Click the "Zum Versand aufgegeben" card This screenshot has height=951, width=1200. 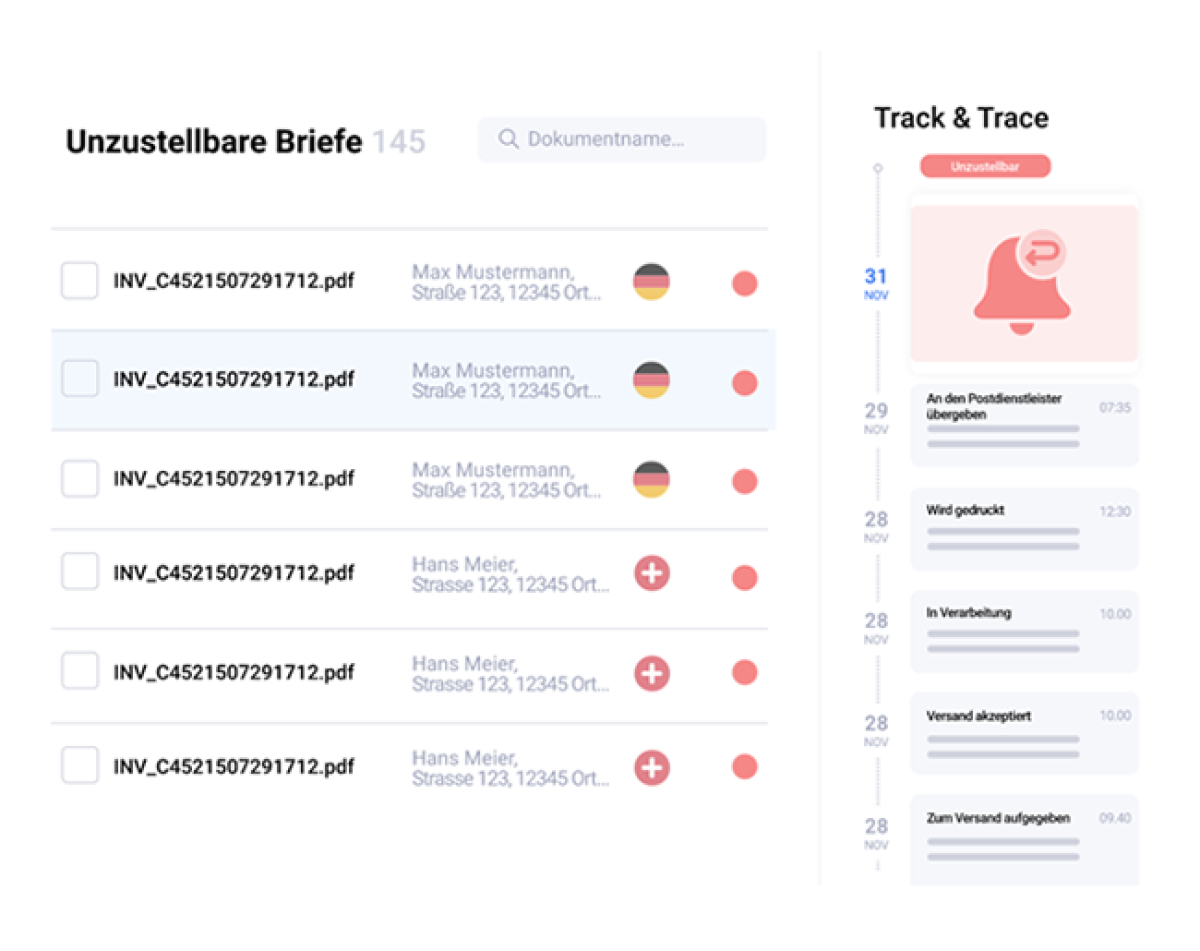tap(1024, 836)
